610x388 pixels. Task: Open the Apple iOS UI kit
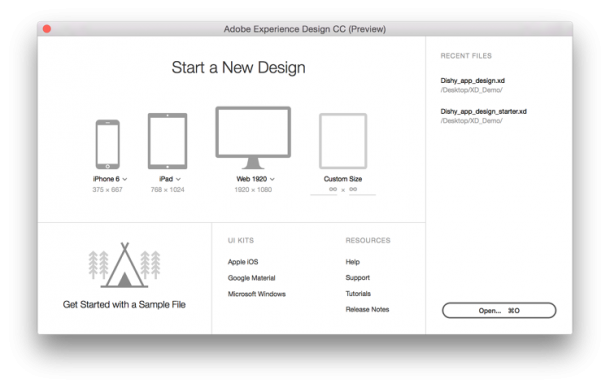pyautogui.click(x=243, y=262)
